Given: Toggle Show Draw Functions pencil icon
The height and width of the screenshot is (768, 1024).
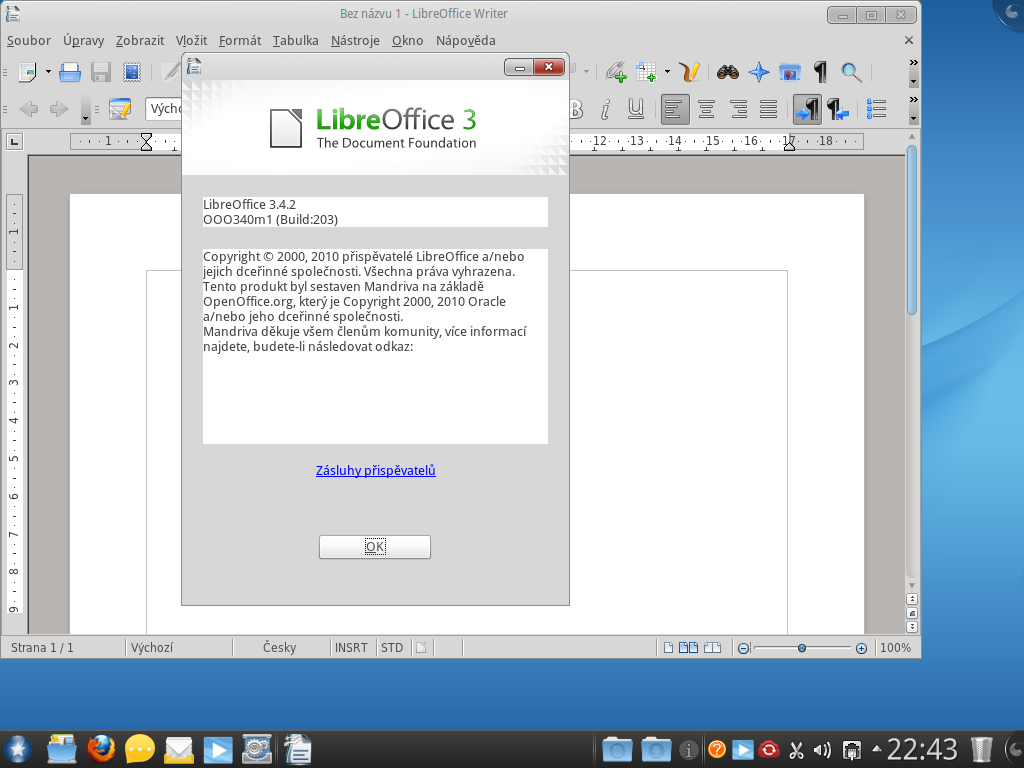Looking at the screenshot, I should (x=690, y=72).
